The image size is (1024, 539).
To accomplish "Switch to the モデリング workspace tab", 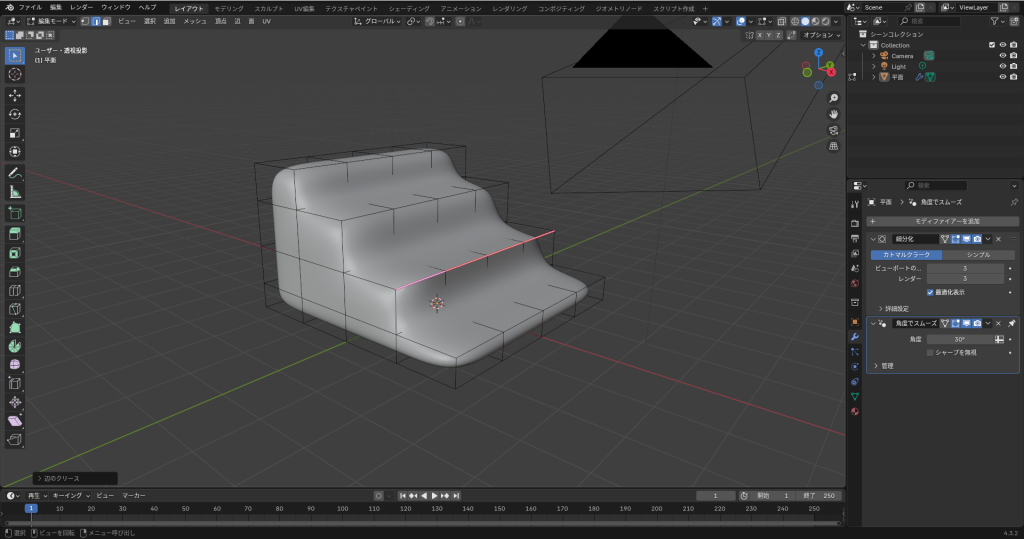I will 229,8.
